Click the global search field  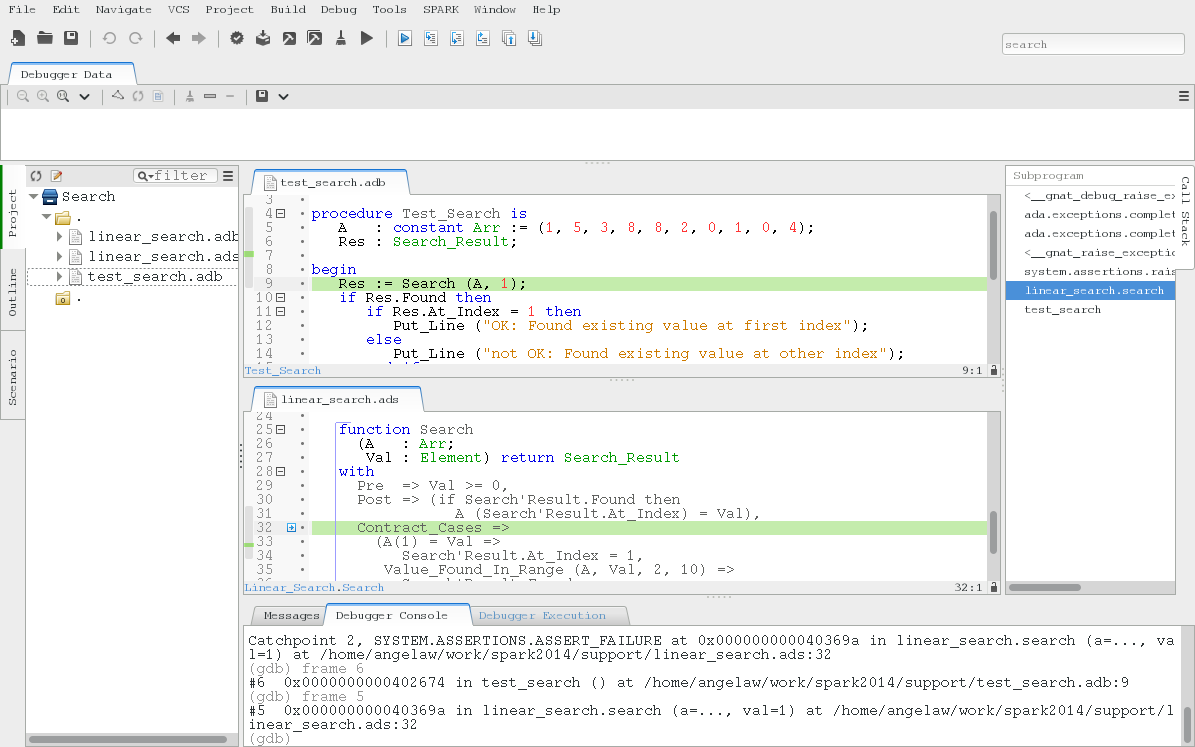[1093, 44]
